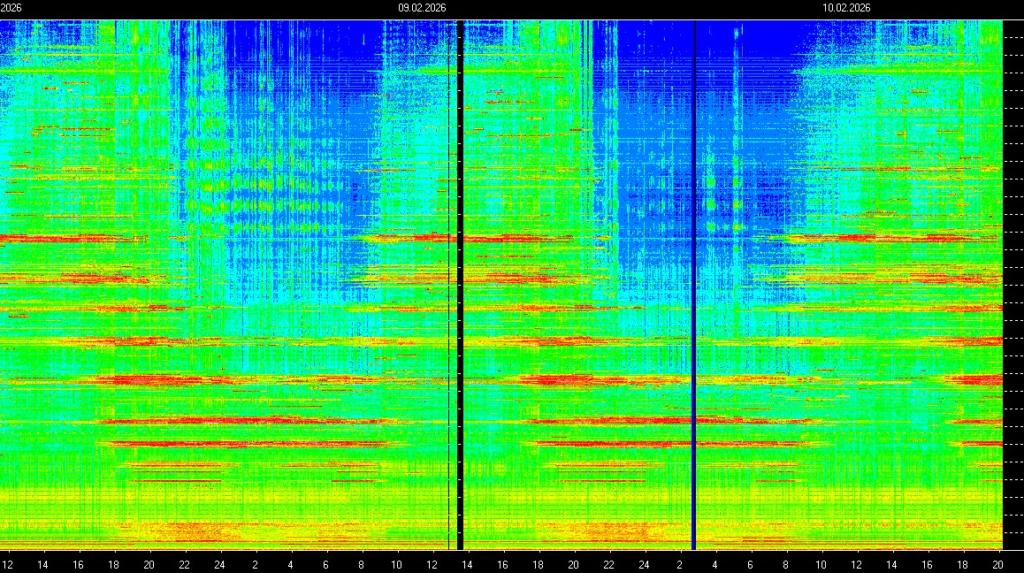Click hour 6 label on 09.02.2026
The height and width of the screenshot is (573, 1024).
[326, 565]
